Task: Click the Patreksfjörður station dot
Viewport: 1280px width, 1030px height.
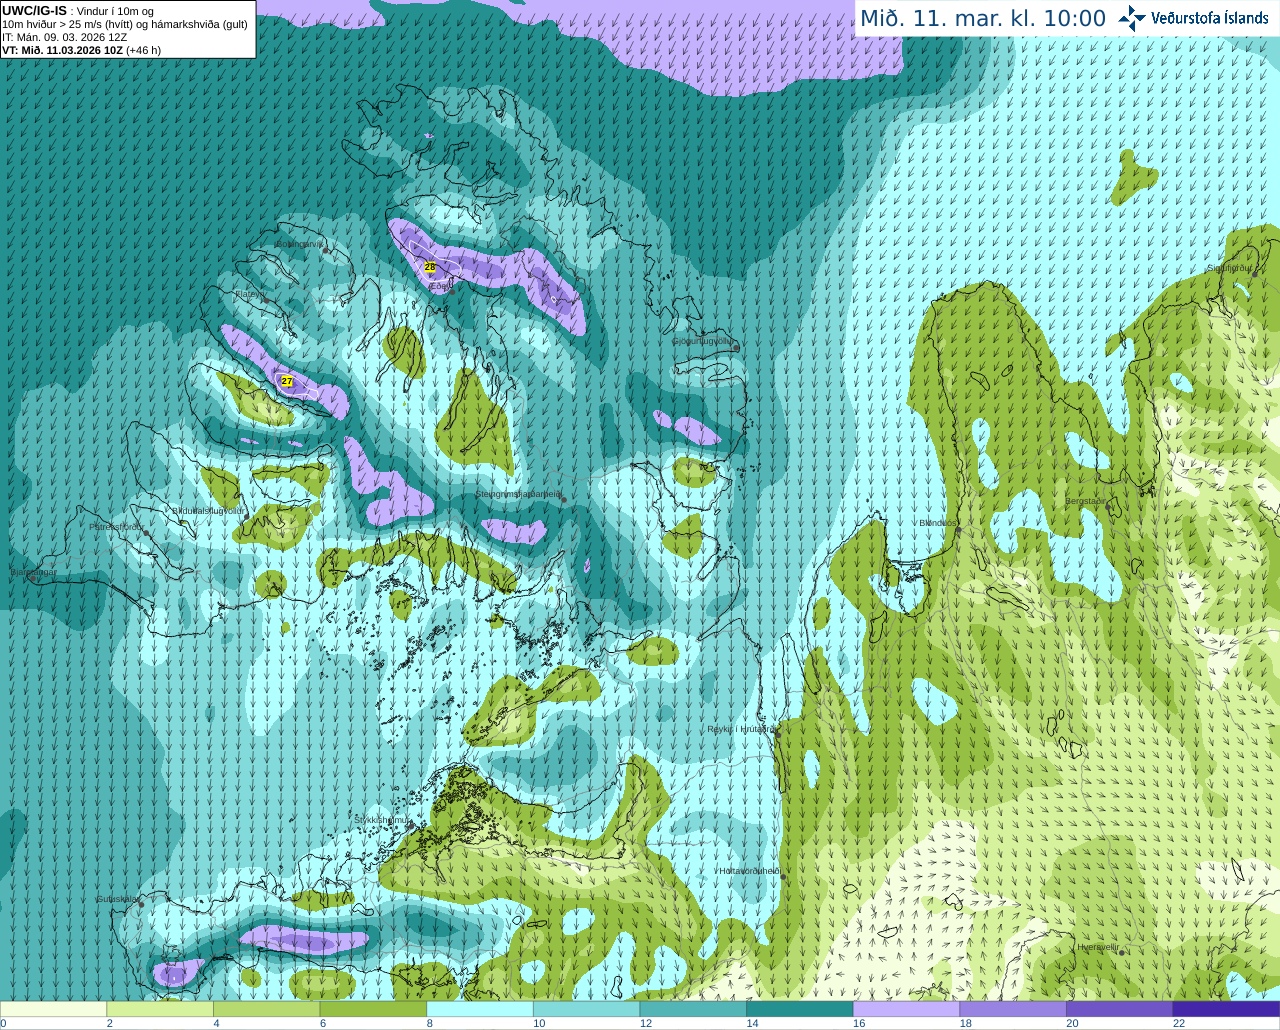Action: point(146,533)
